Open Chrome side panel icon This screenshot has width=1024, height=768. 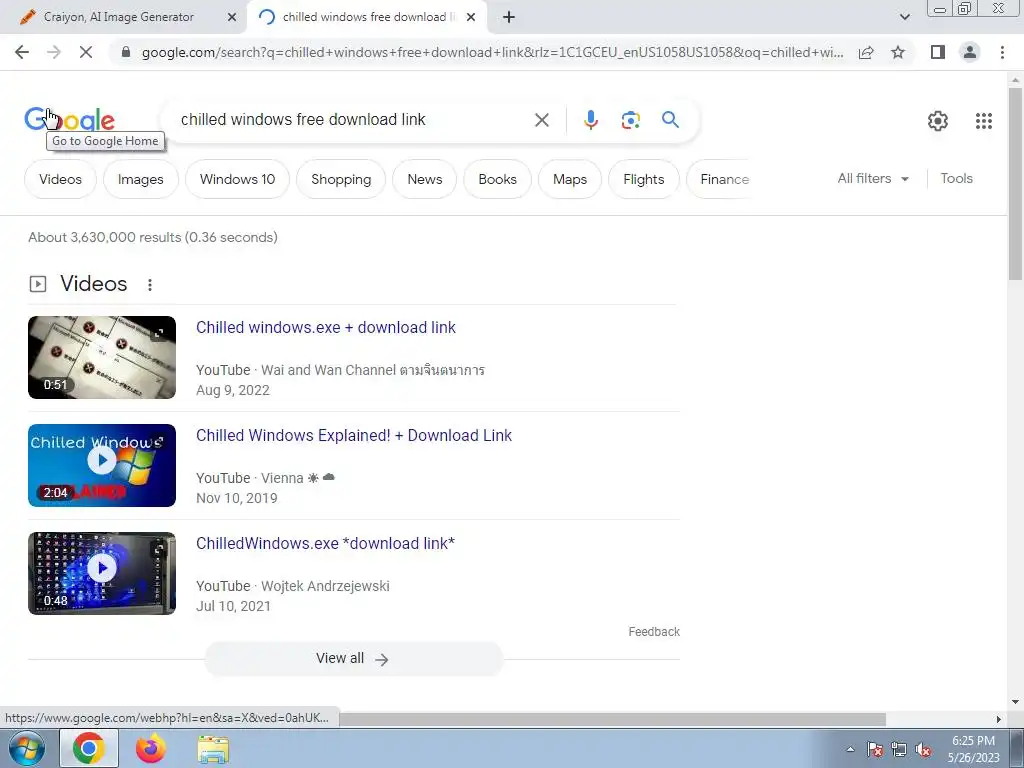pos(938,52)
